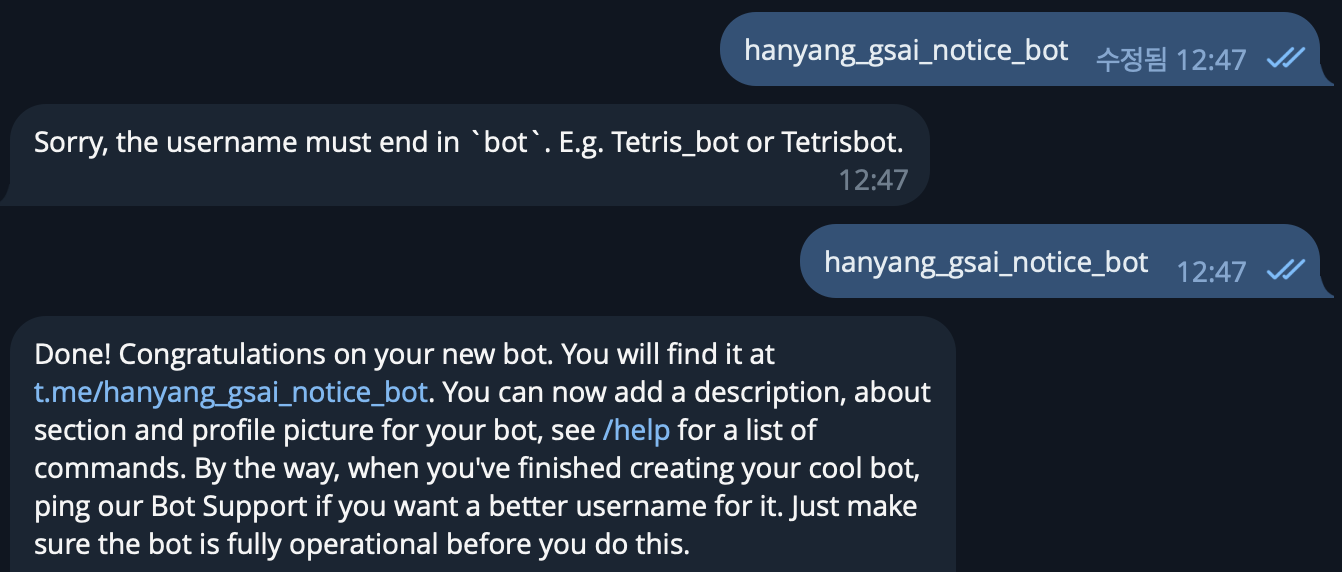Select the 'Sorry, the username must end' message
The height and width of the screenshot is (572, 1342).
point(465,155)
